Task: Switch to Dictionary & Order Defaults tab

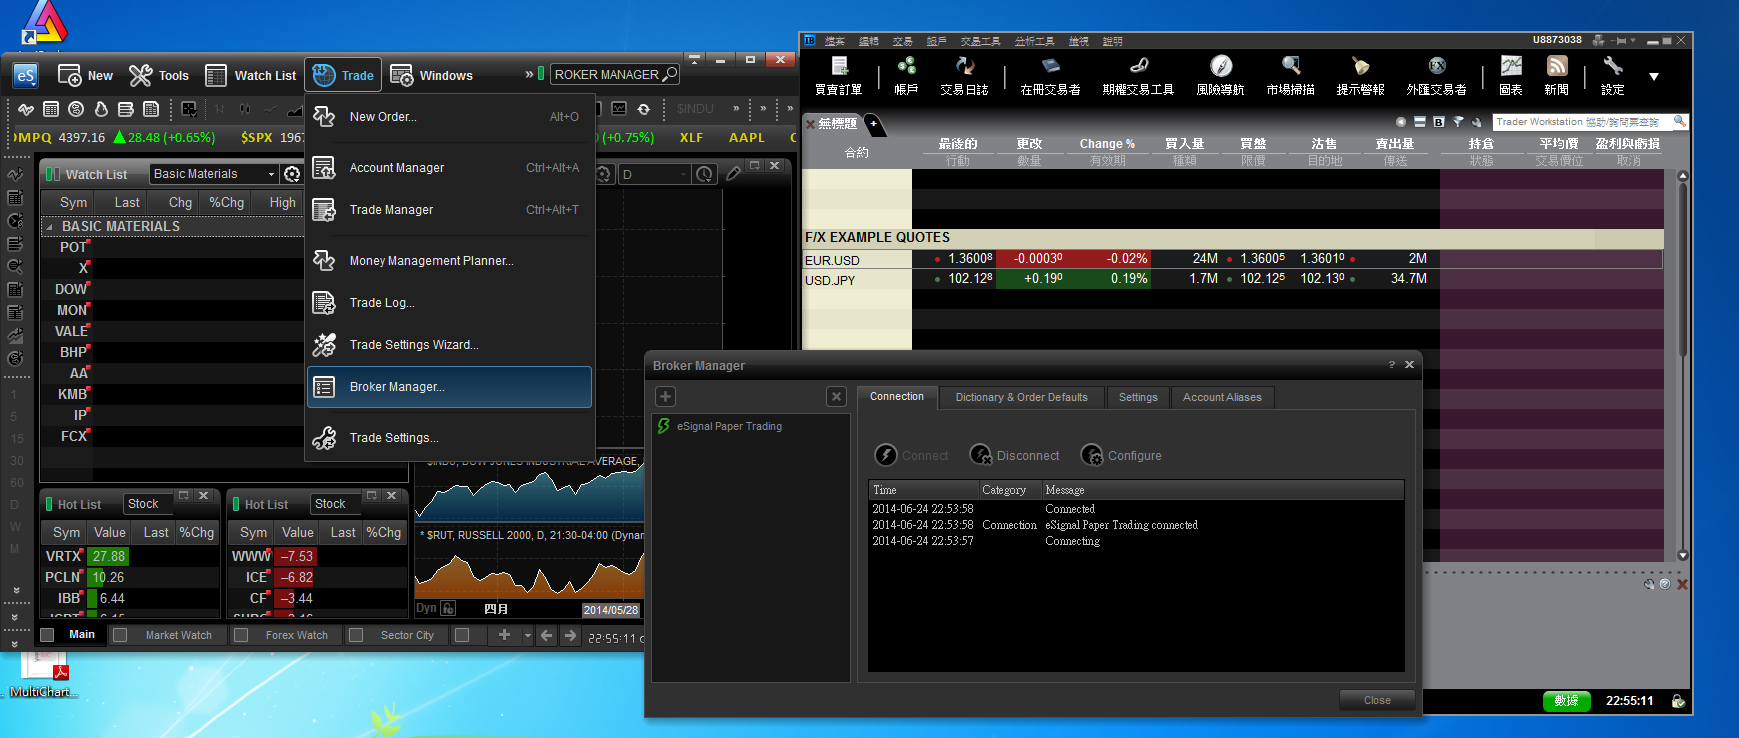Action: (x=1021, y=397)
